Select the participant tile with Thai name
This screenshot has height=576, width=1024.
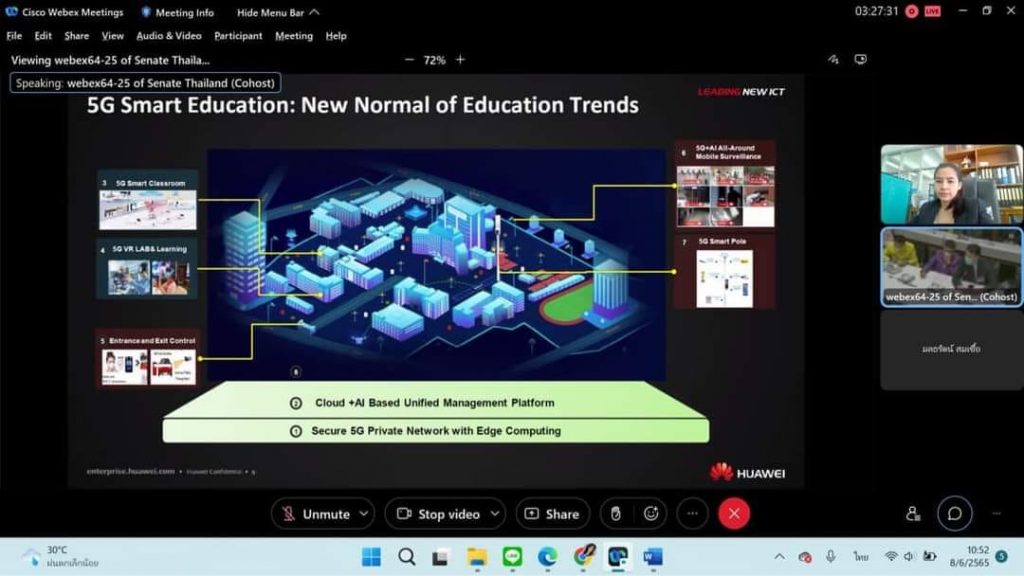[952, 349]
